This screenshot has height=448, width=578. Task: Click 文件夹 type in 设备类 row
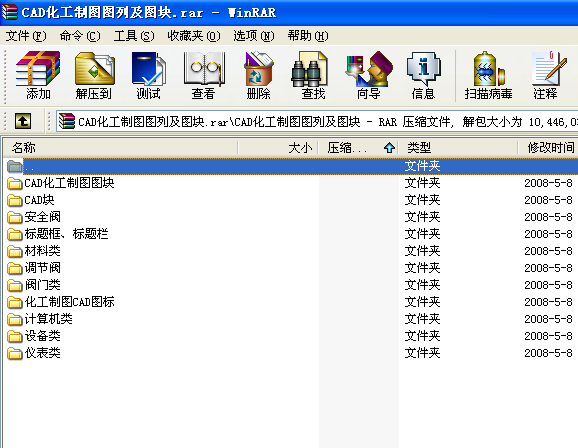422,336
